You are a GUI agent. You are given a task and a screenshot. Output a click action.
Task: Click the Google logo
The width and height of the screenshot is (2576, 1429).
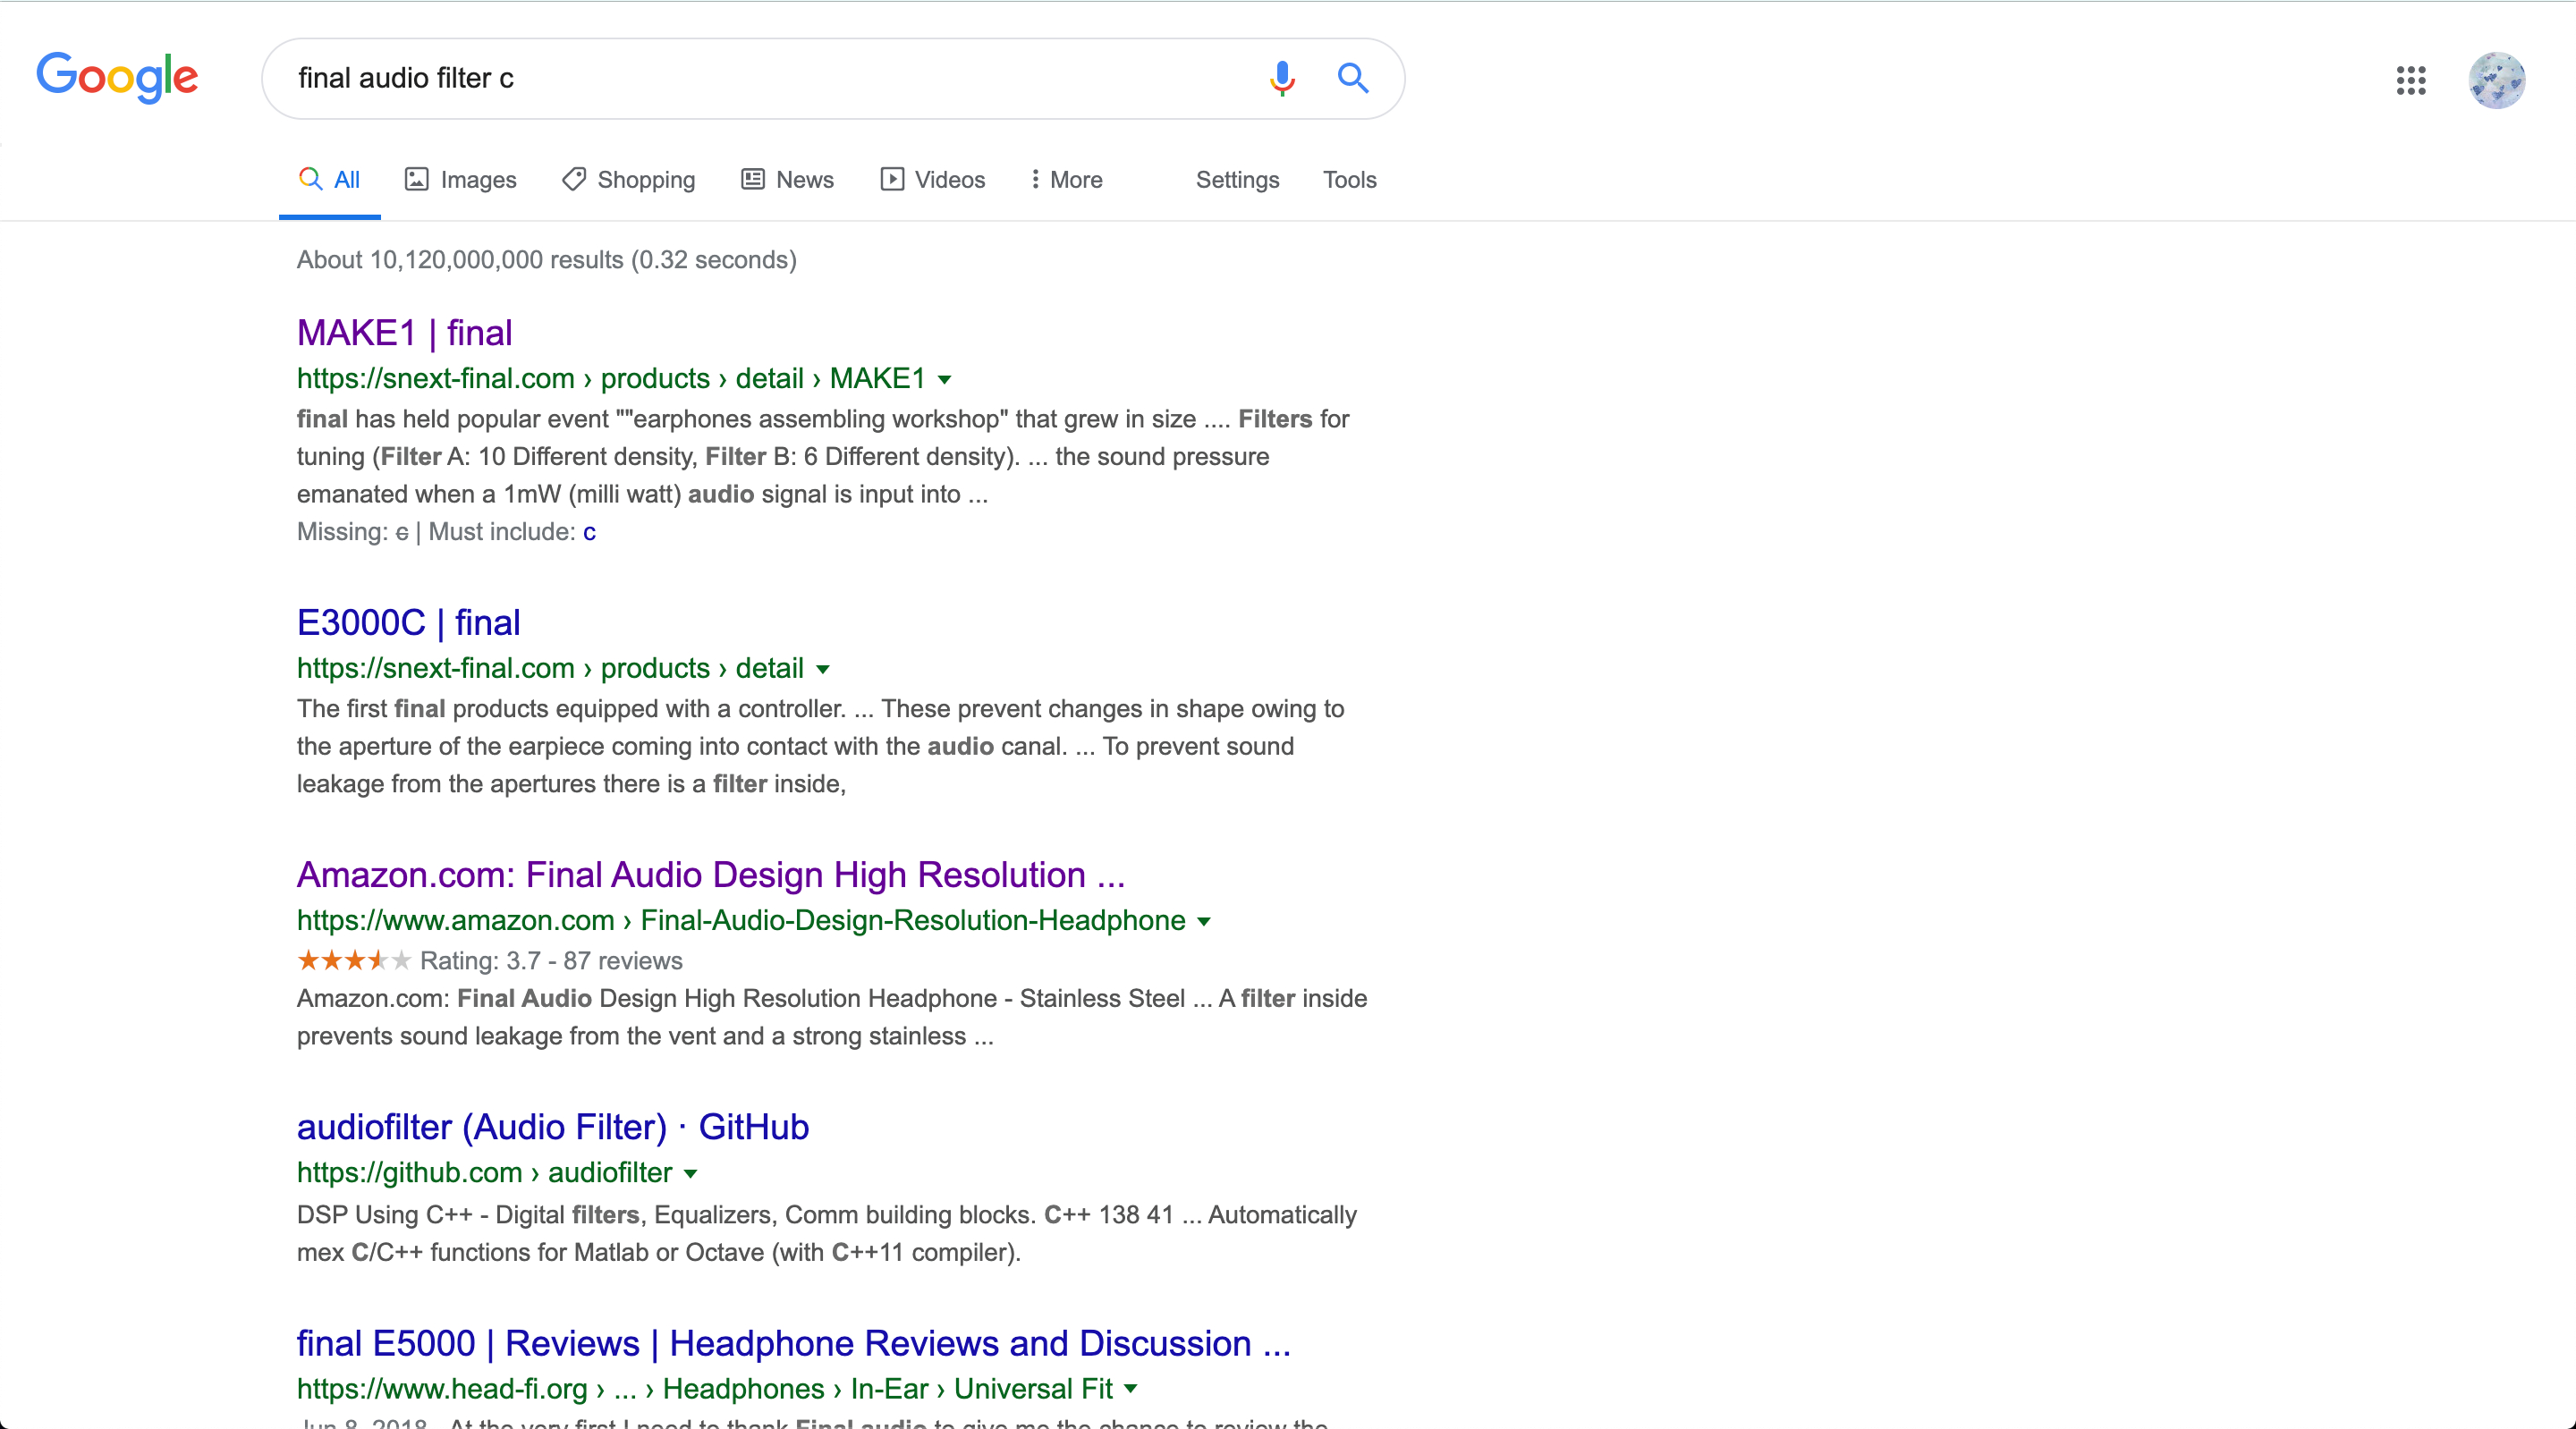(118, 78)
